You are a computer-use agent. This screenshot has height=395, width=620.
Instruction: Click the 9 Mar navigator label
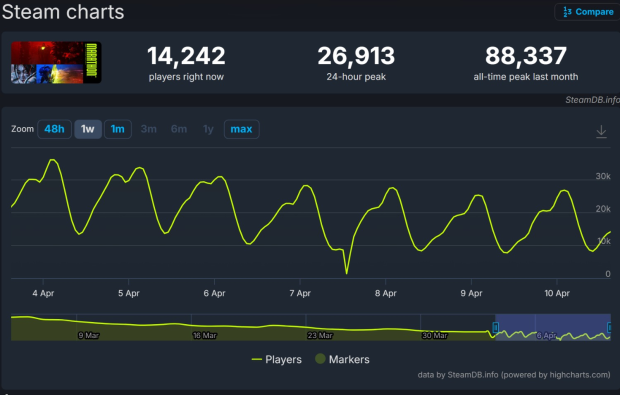[89, 335]
